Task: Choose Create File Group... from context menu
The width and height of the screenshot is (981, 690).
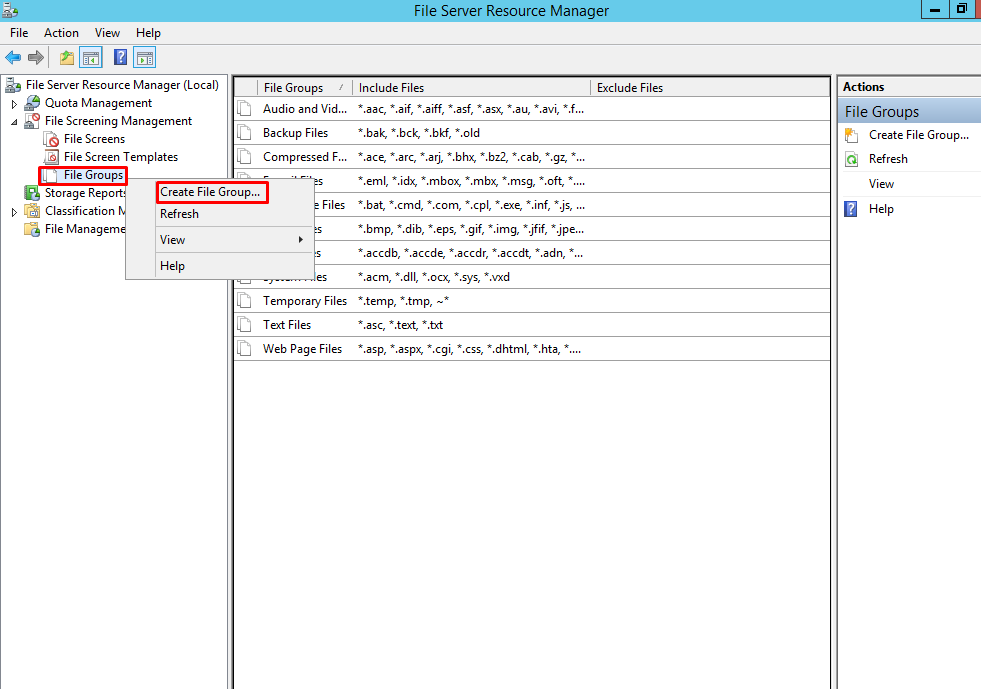Action: coord(210,192)
